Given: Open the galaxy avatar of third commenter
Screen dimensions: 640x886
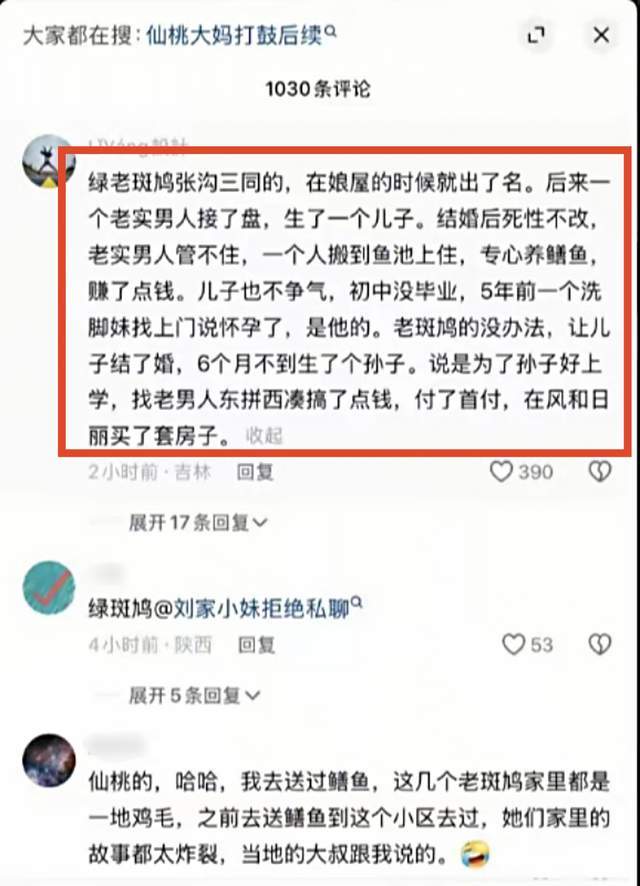Looking at the screenshot, I should coord(49,760).
